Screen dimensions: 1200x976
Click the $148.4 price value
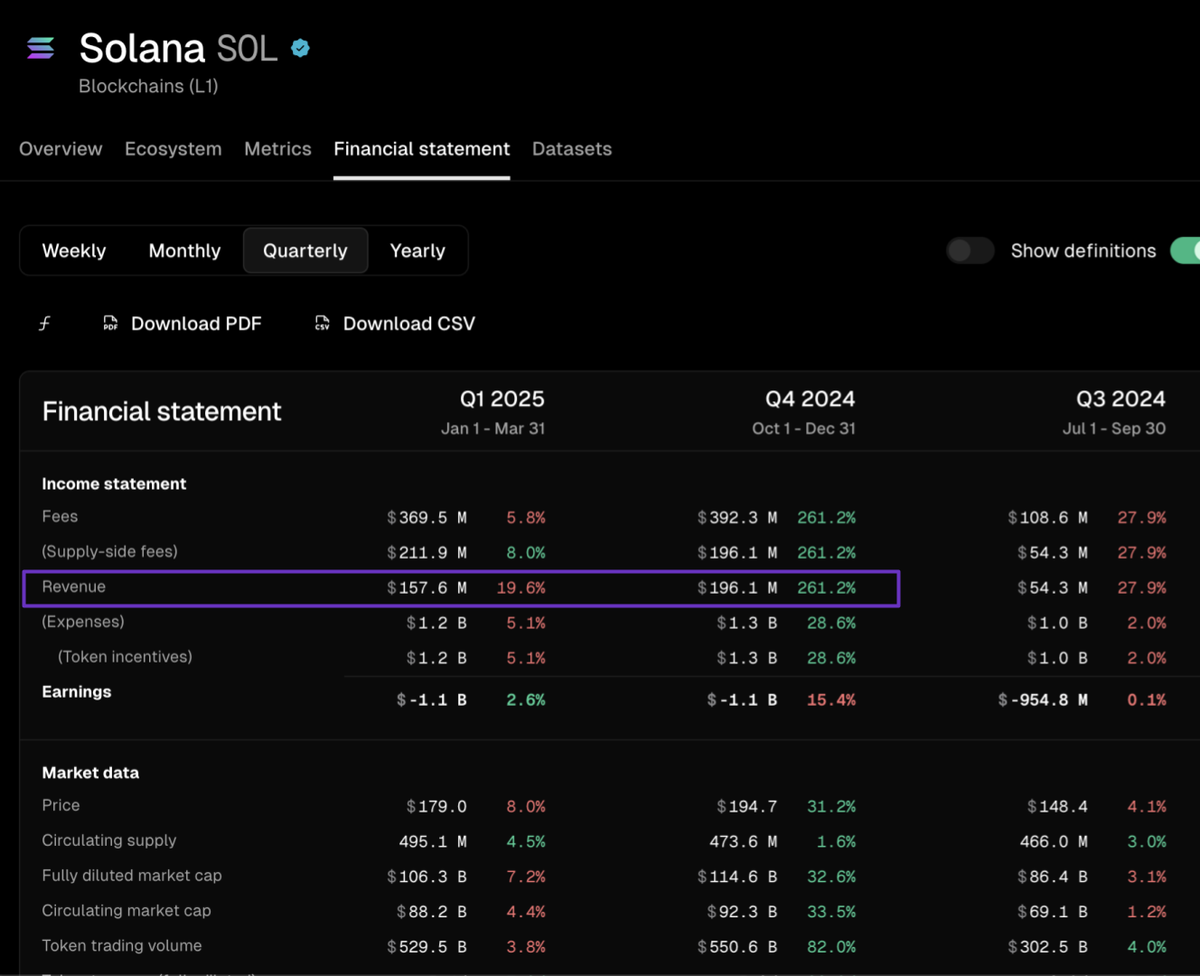tap(1058, 807)
